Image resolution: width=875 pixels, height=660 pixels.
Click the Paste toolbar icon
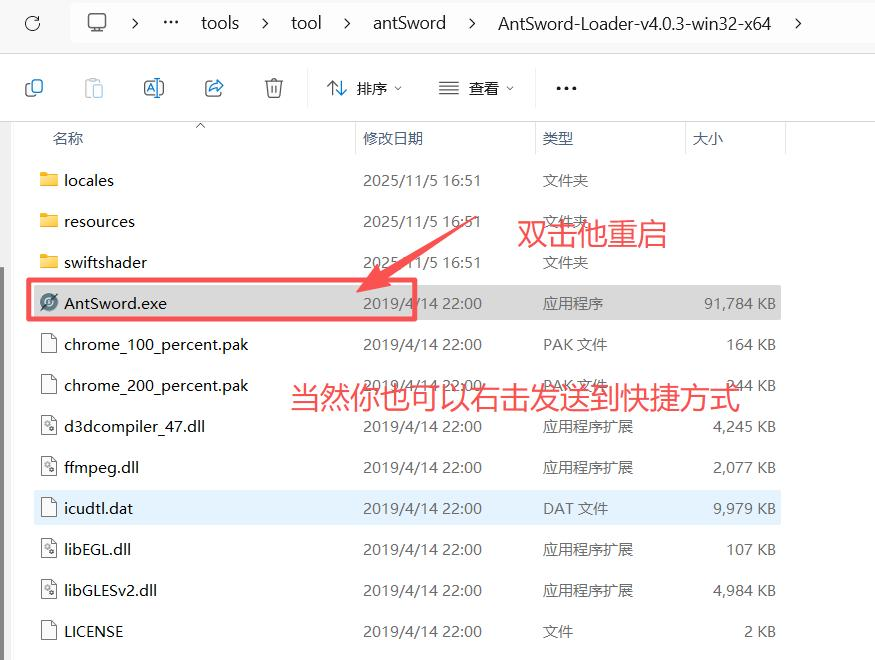94,88
